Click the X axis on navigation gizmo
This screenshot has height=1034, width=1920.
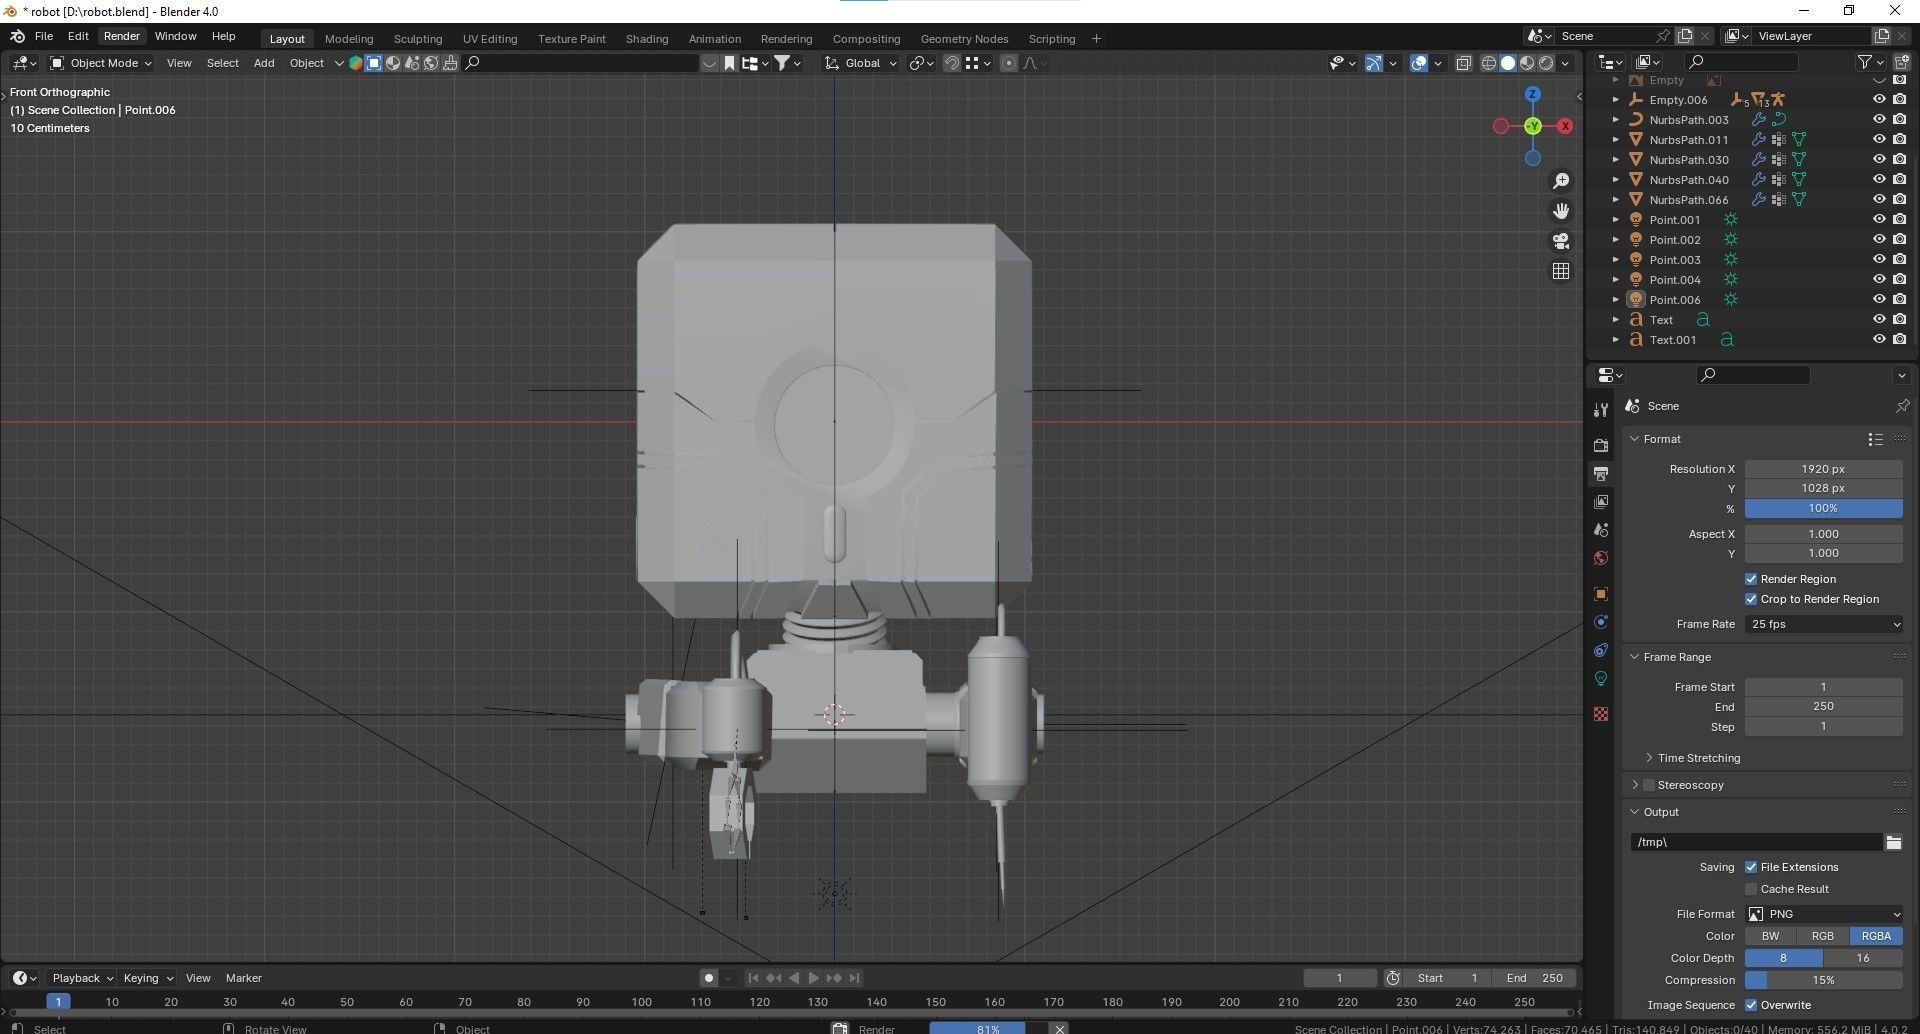pyautogui.click(x=1565, y=126)
